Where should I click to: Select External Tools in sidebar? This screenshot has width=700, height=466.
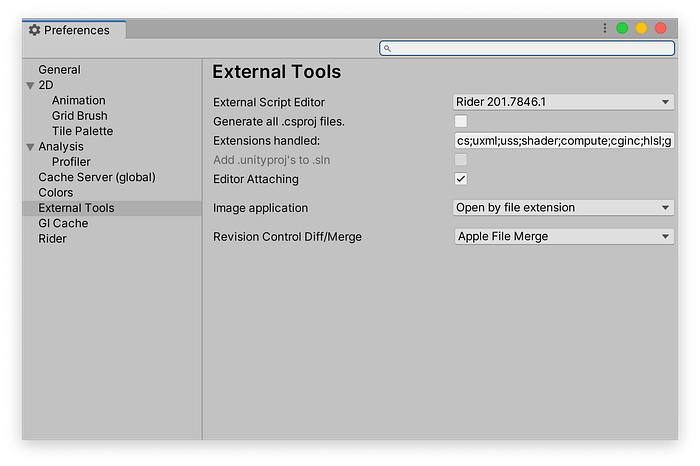coord(112,208)
